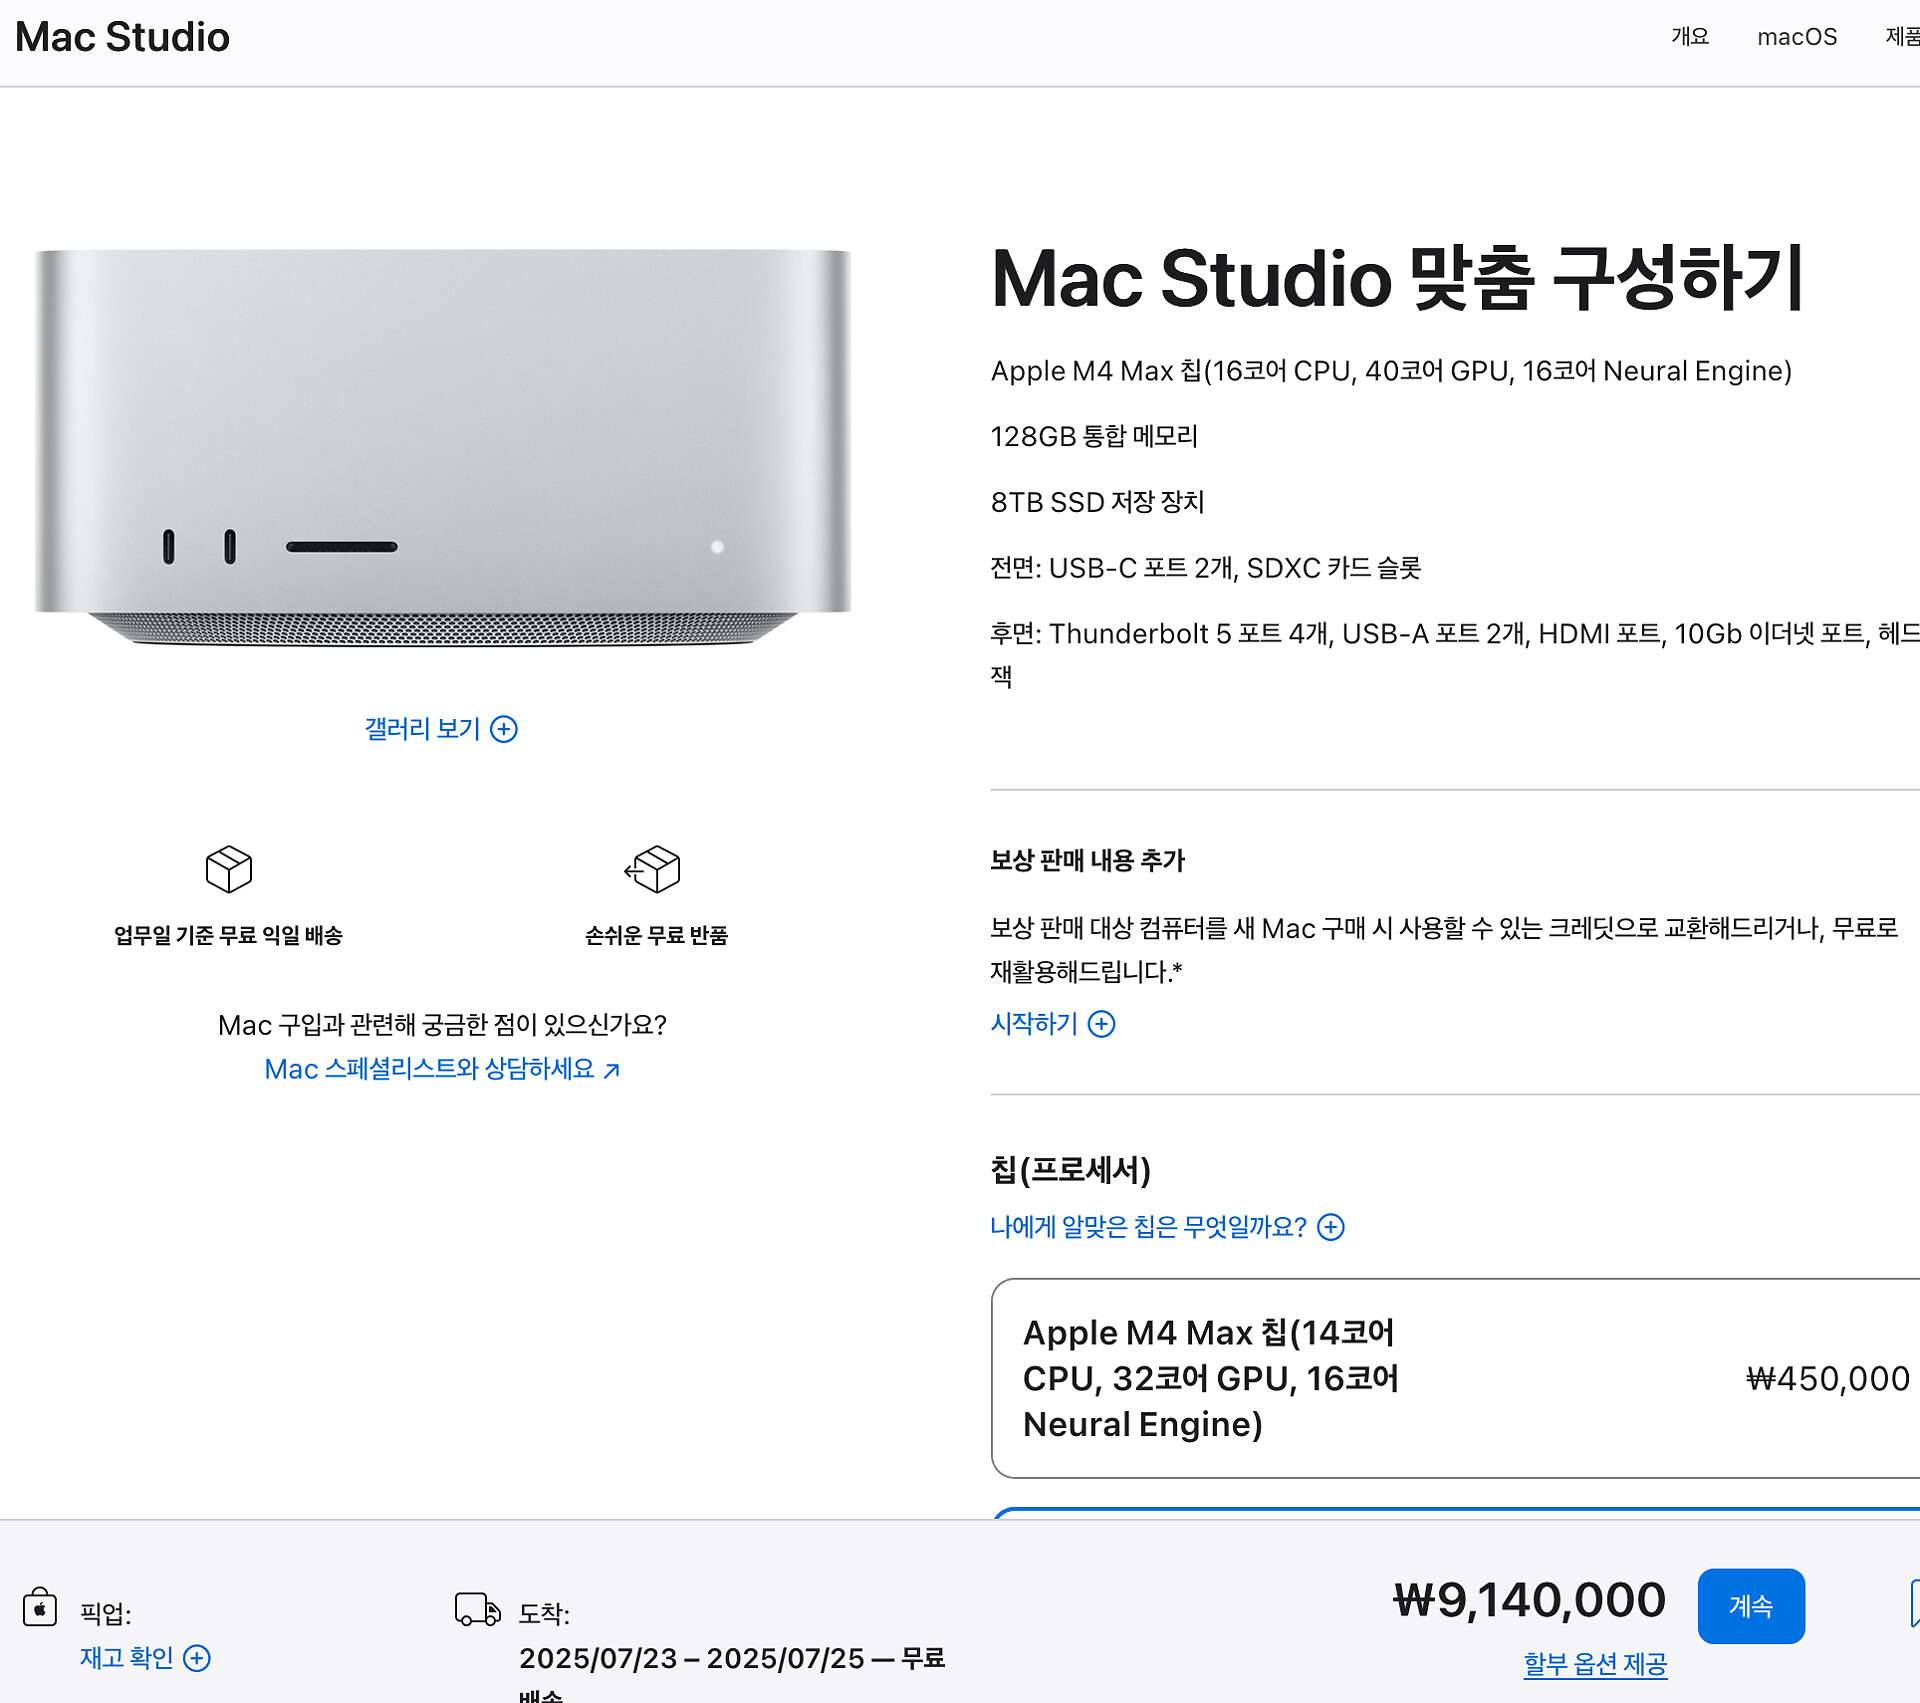Click plus icon next to 갤러리 보기

click(504, 729)
